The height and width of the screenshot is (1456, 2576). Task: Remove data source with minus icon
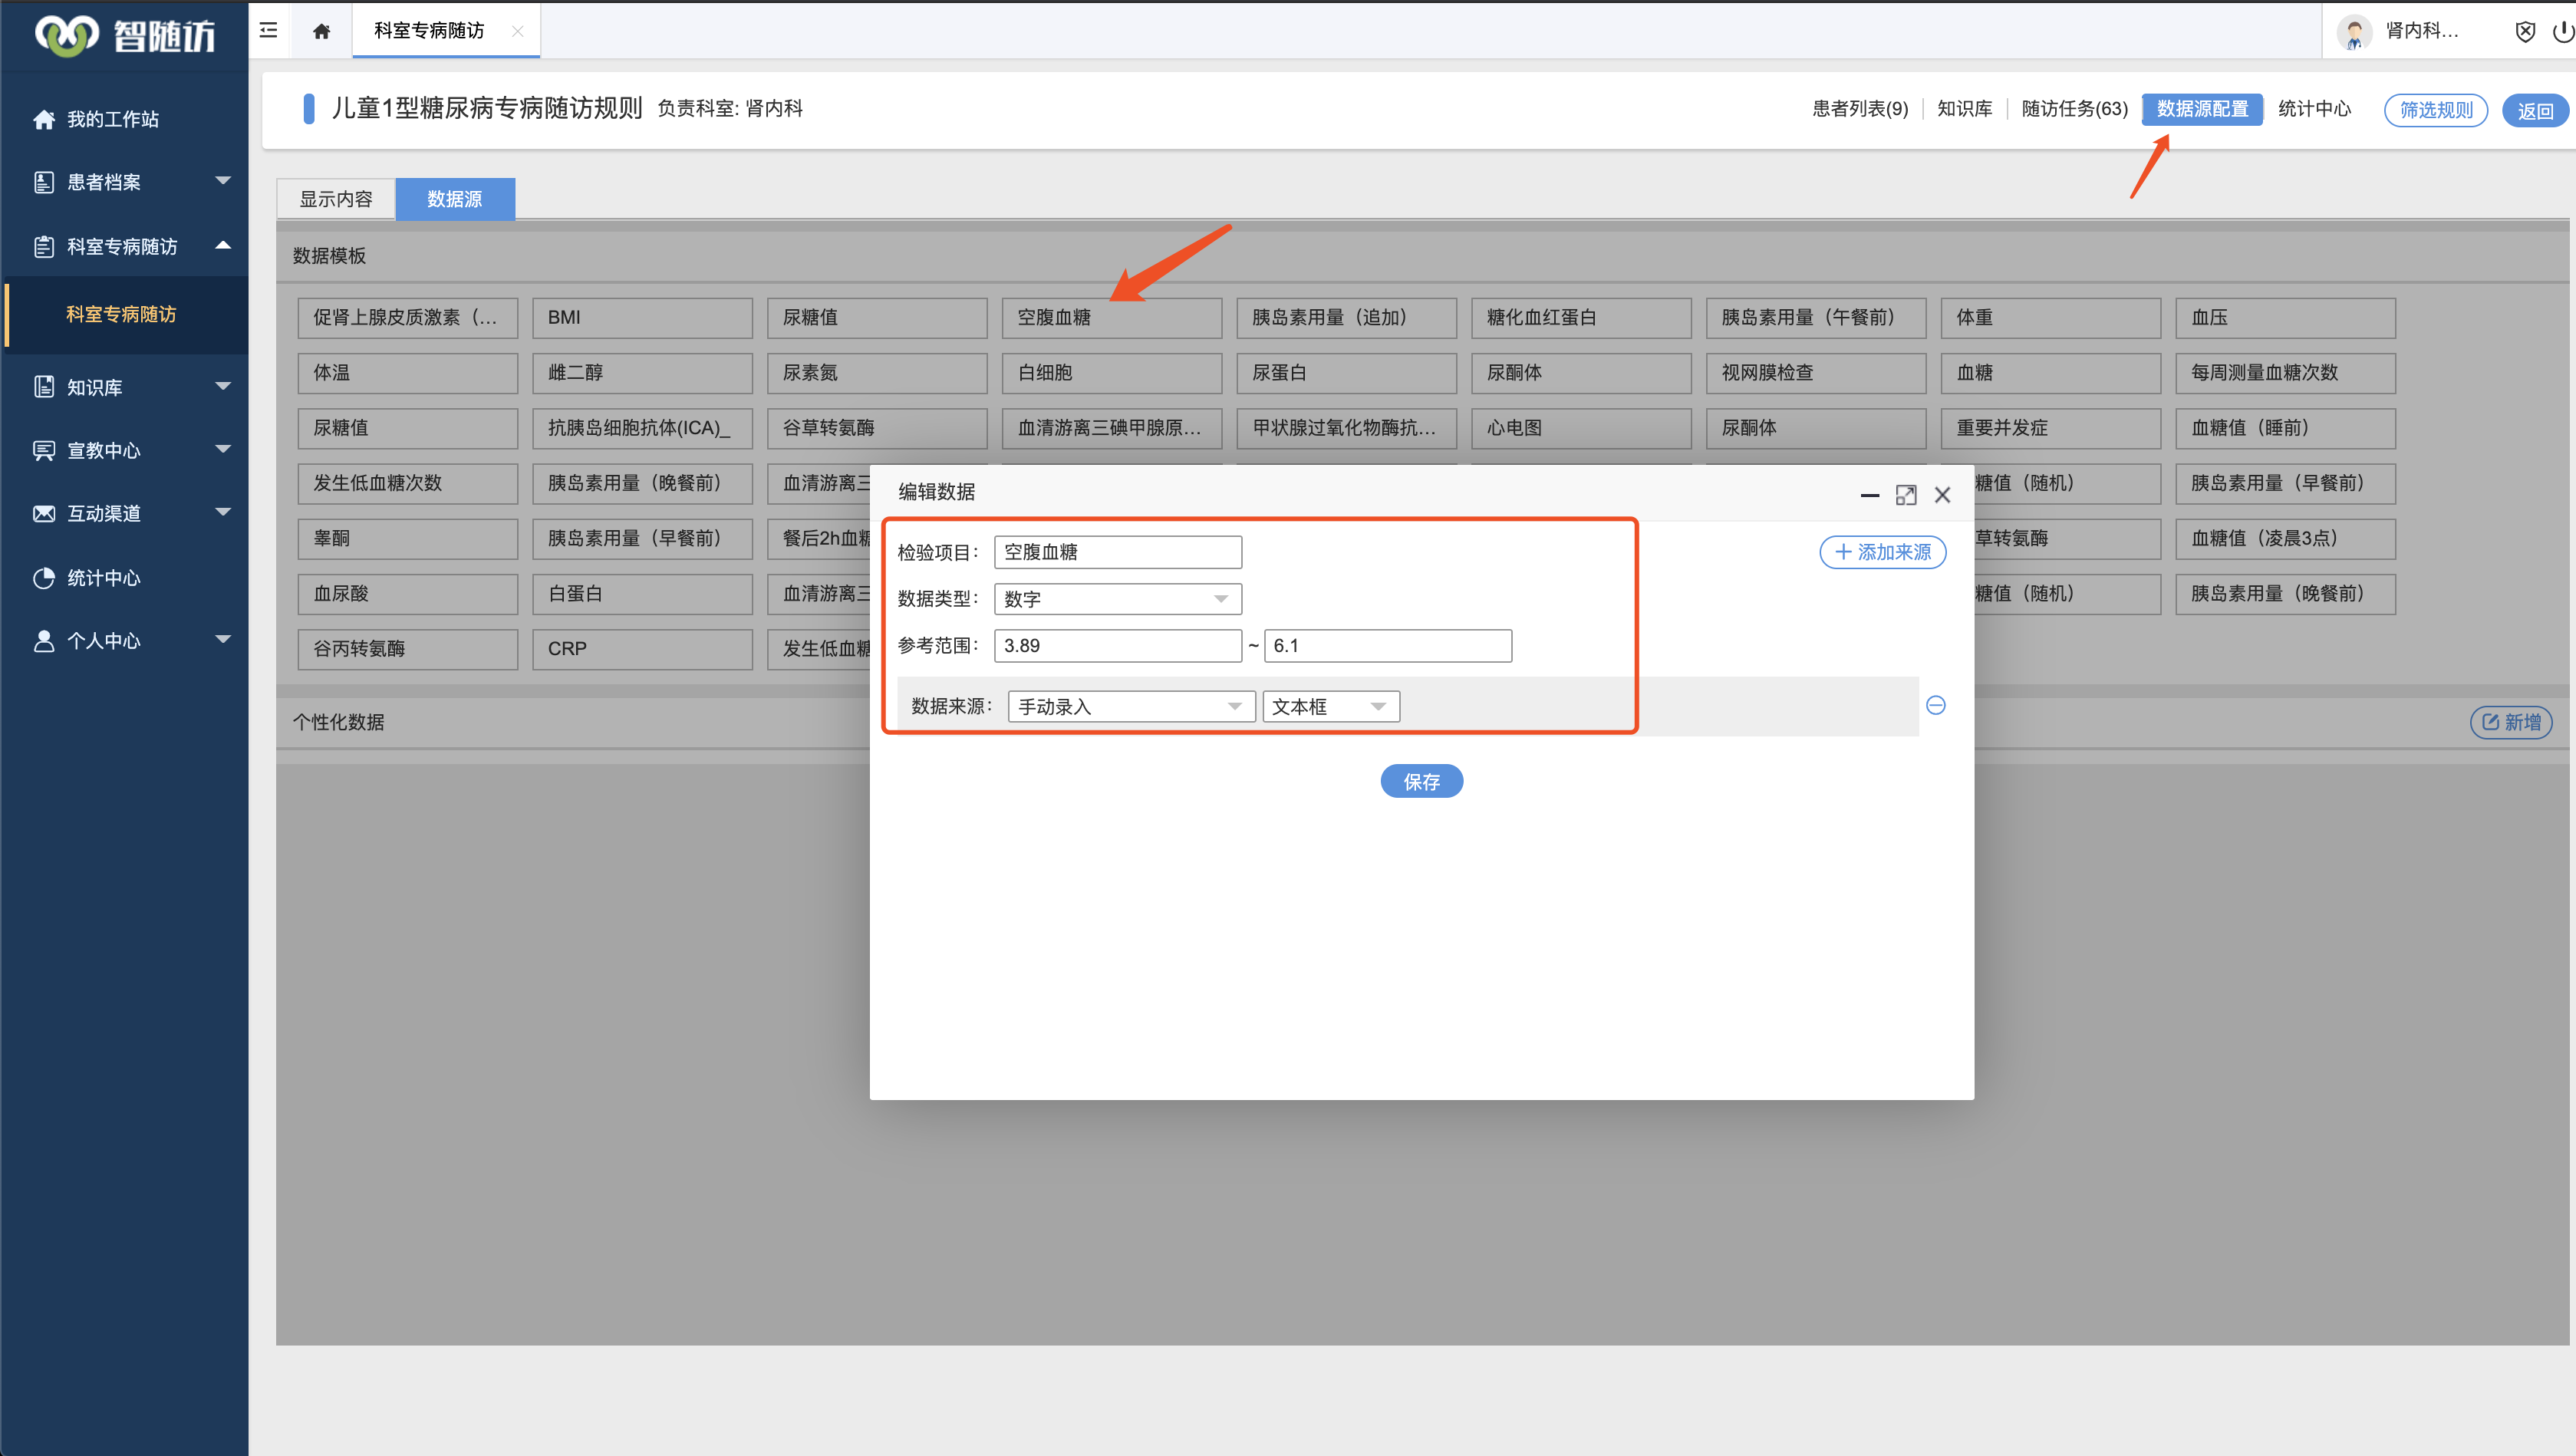point(1935,705)
